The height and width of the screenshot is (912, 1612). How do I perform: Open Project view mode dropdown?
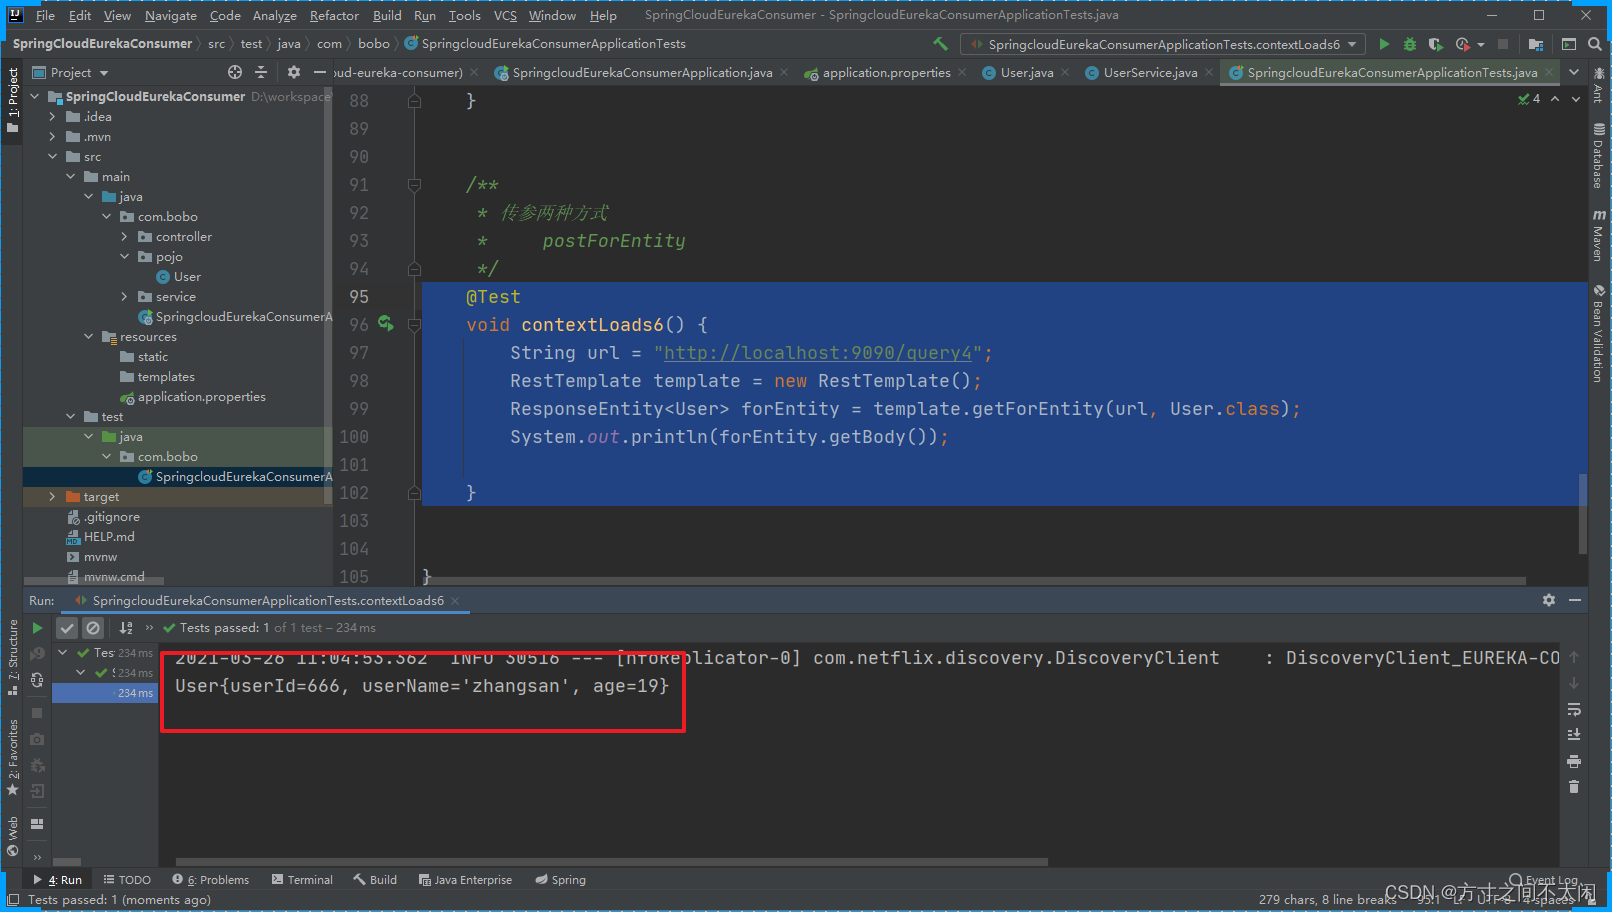[70, 72]
